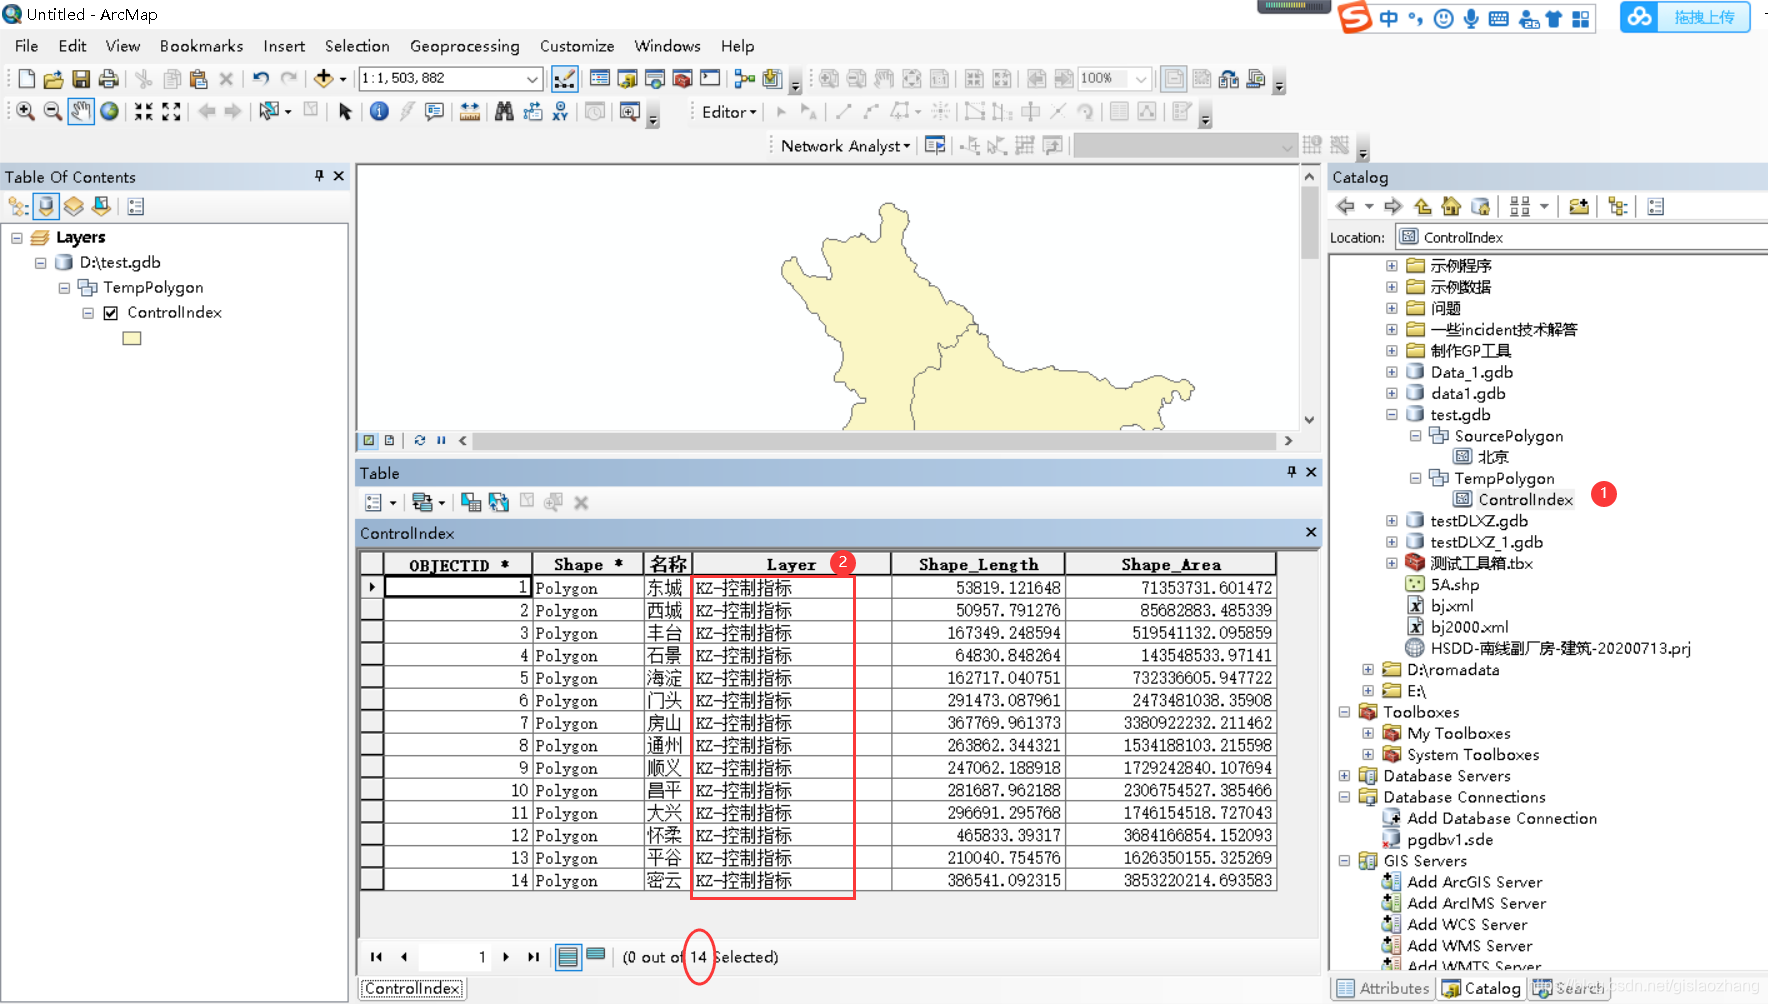The height and width of the screenshot is (1004, 1768).
Task: Go to the Catalog home folder
Action: (1451, 206)
